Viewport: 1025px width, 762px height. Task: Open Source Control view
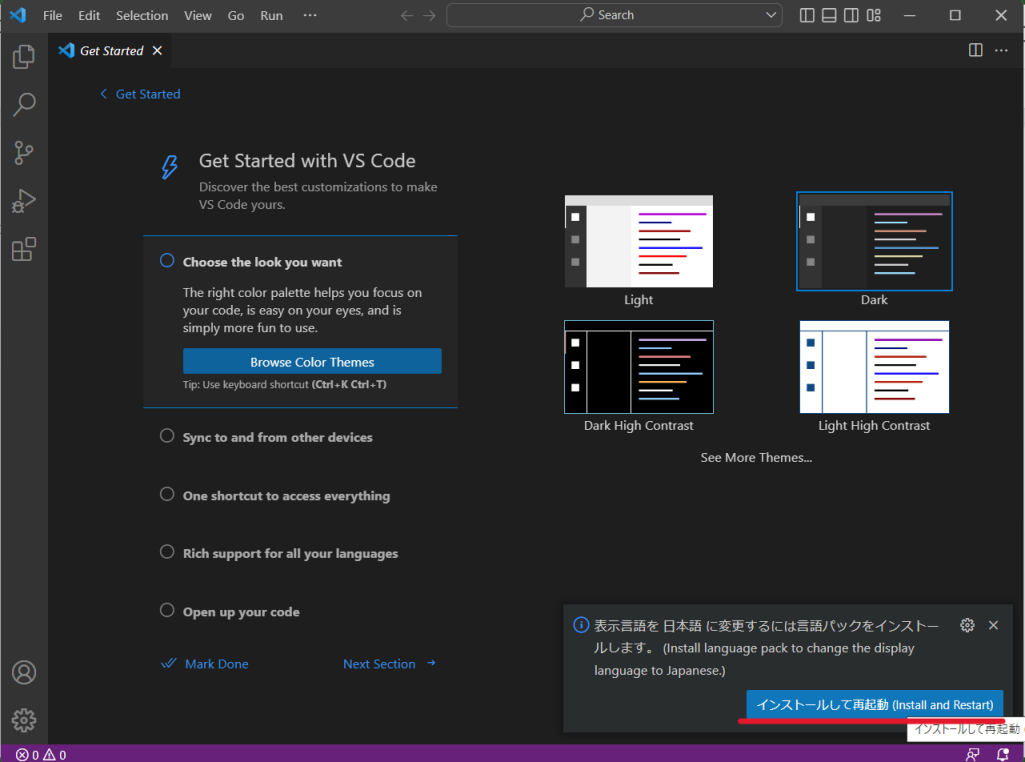click(x=24, y=153)
